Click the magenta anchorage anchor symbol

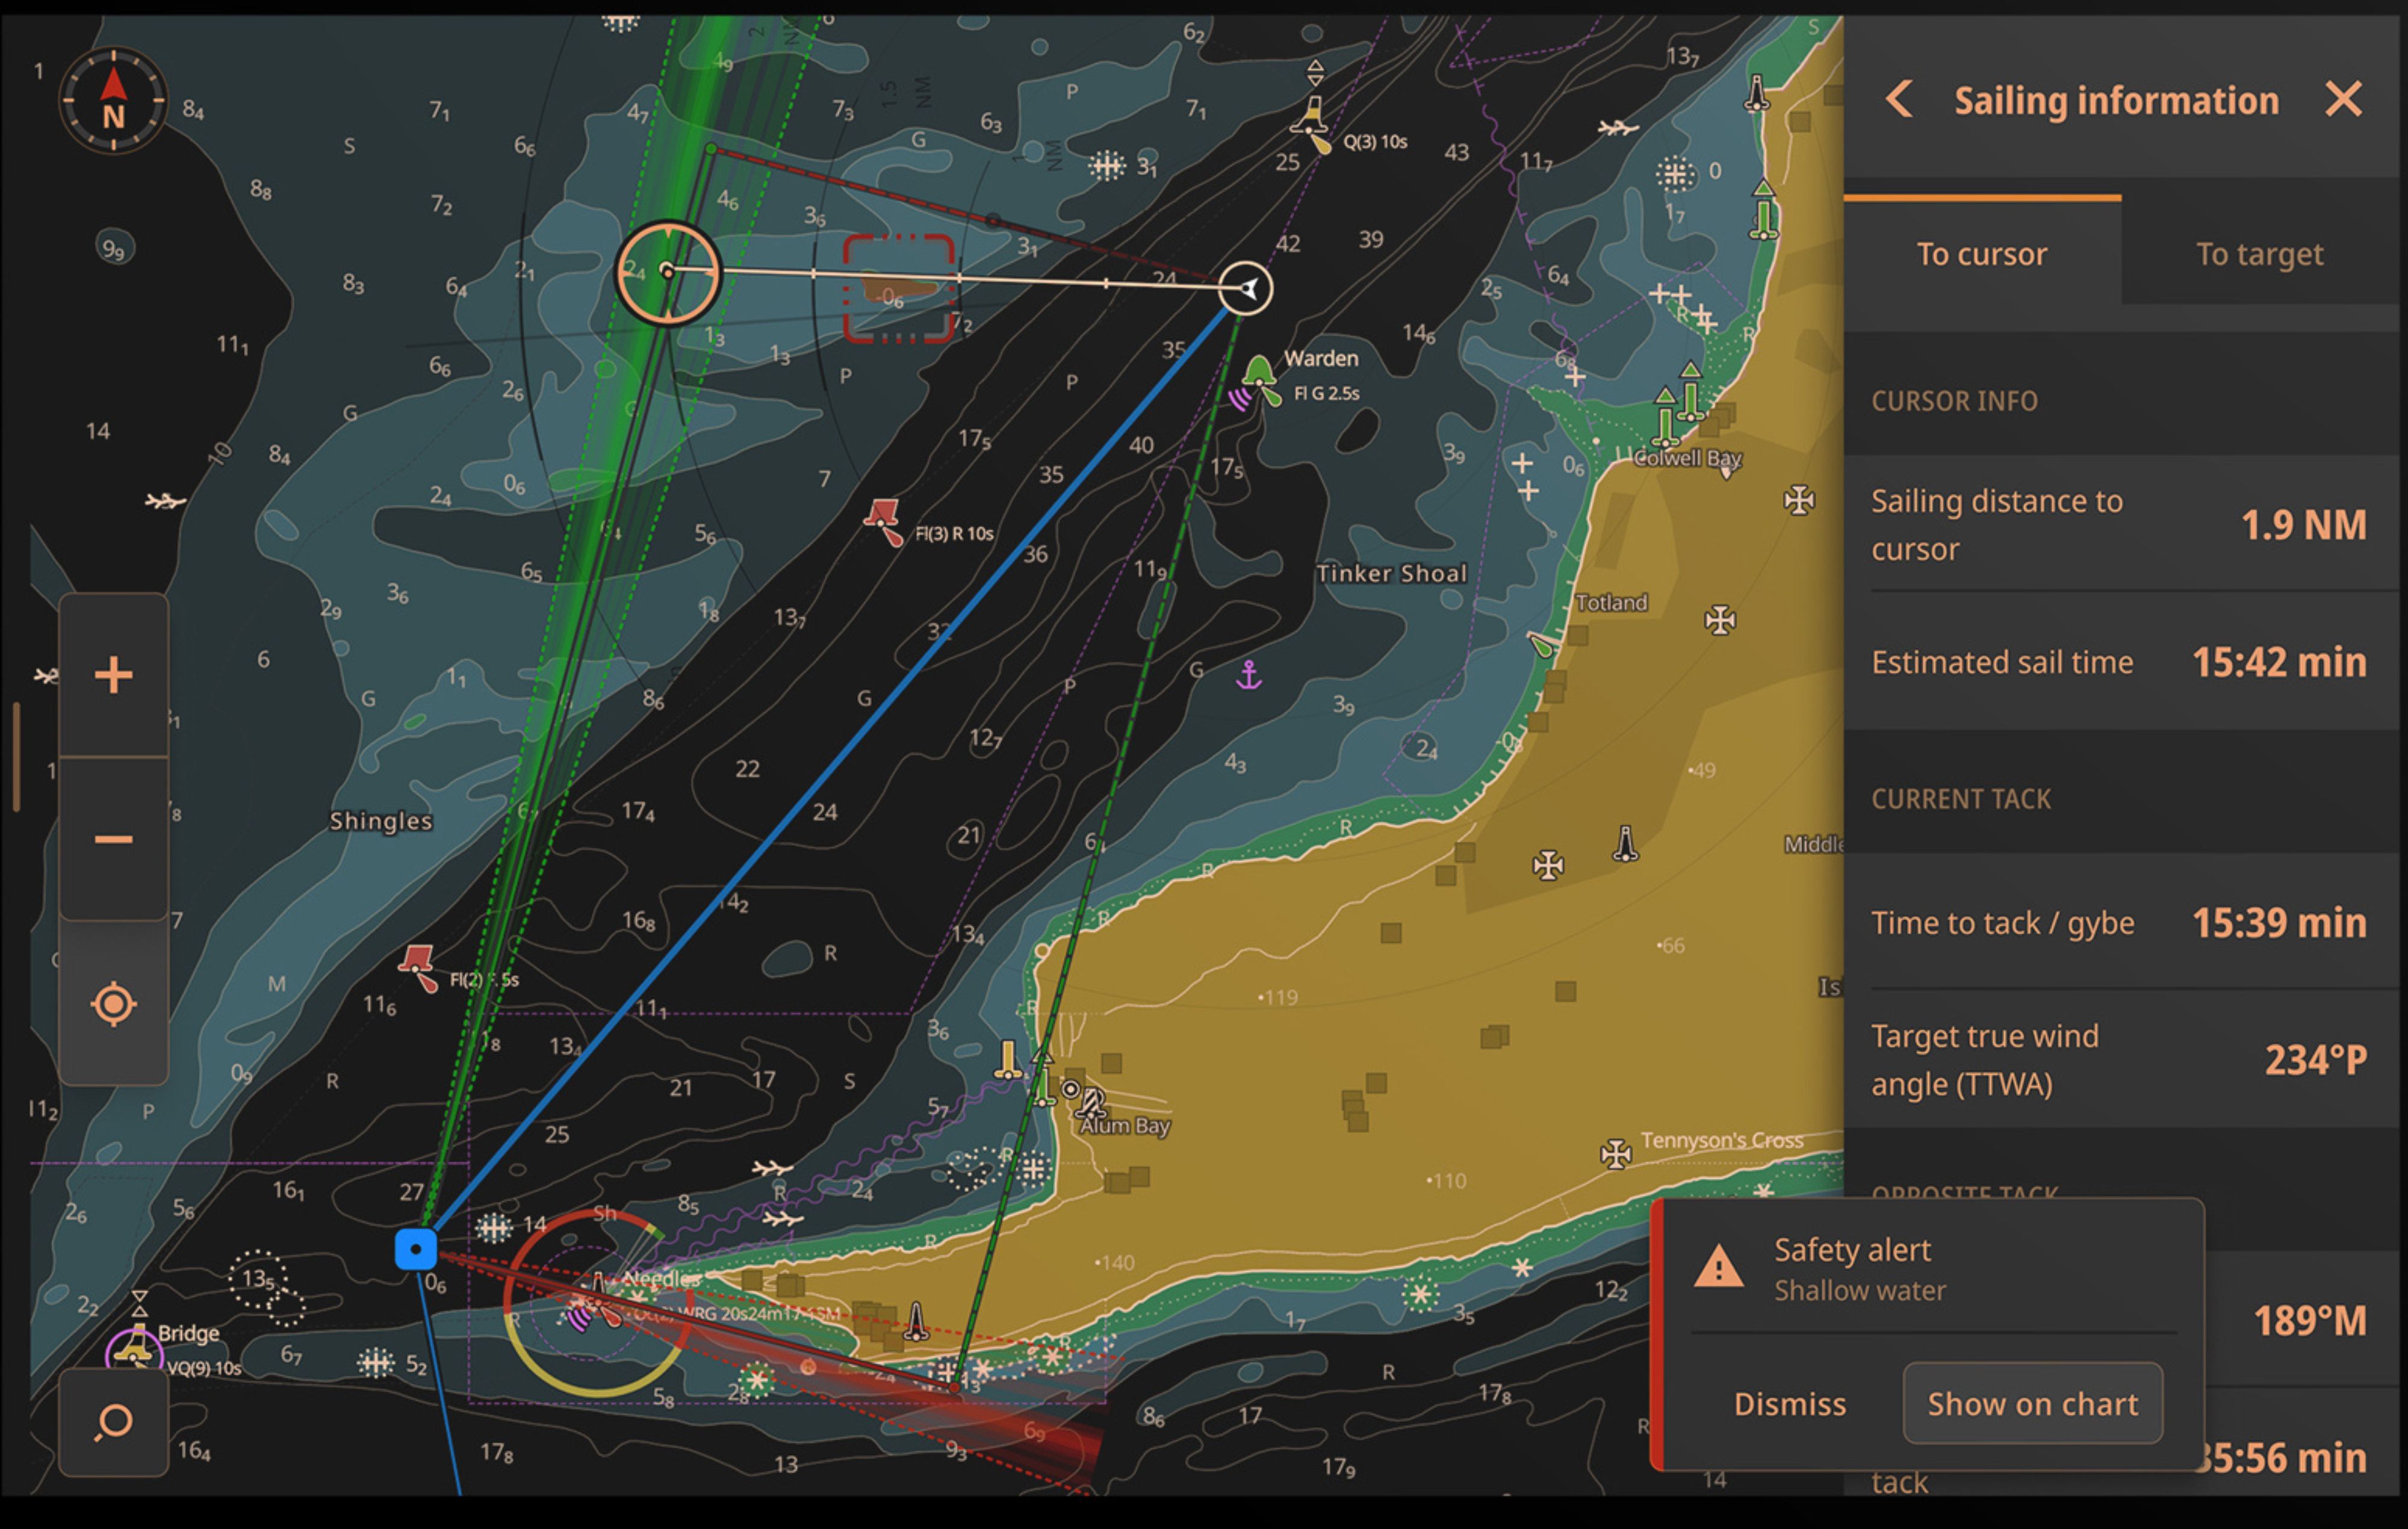(x=1248, y=675)
